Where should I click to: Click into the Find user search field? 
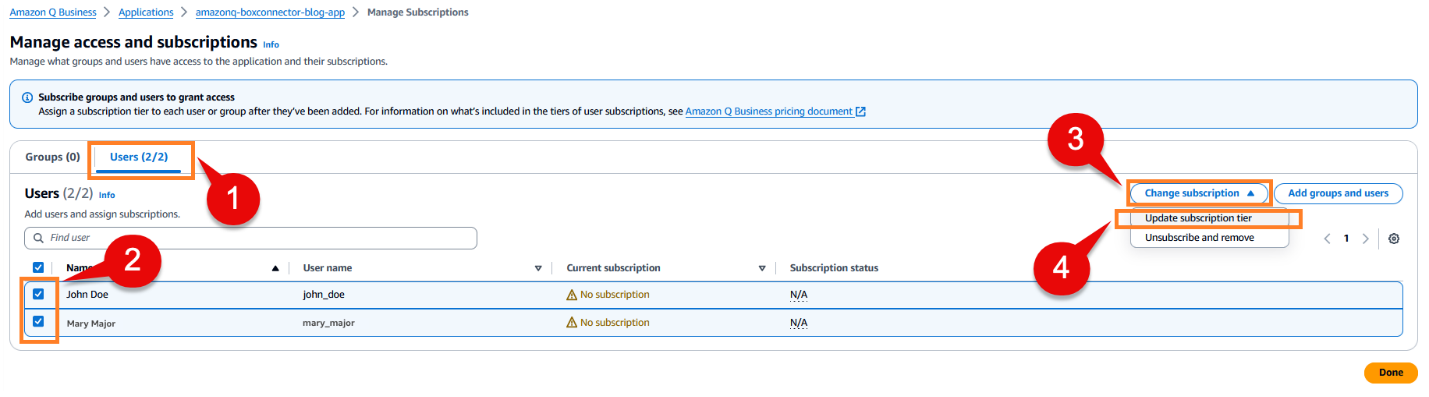(251, 238)
